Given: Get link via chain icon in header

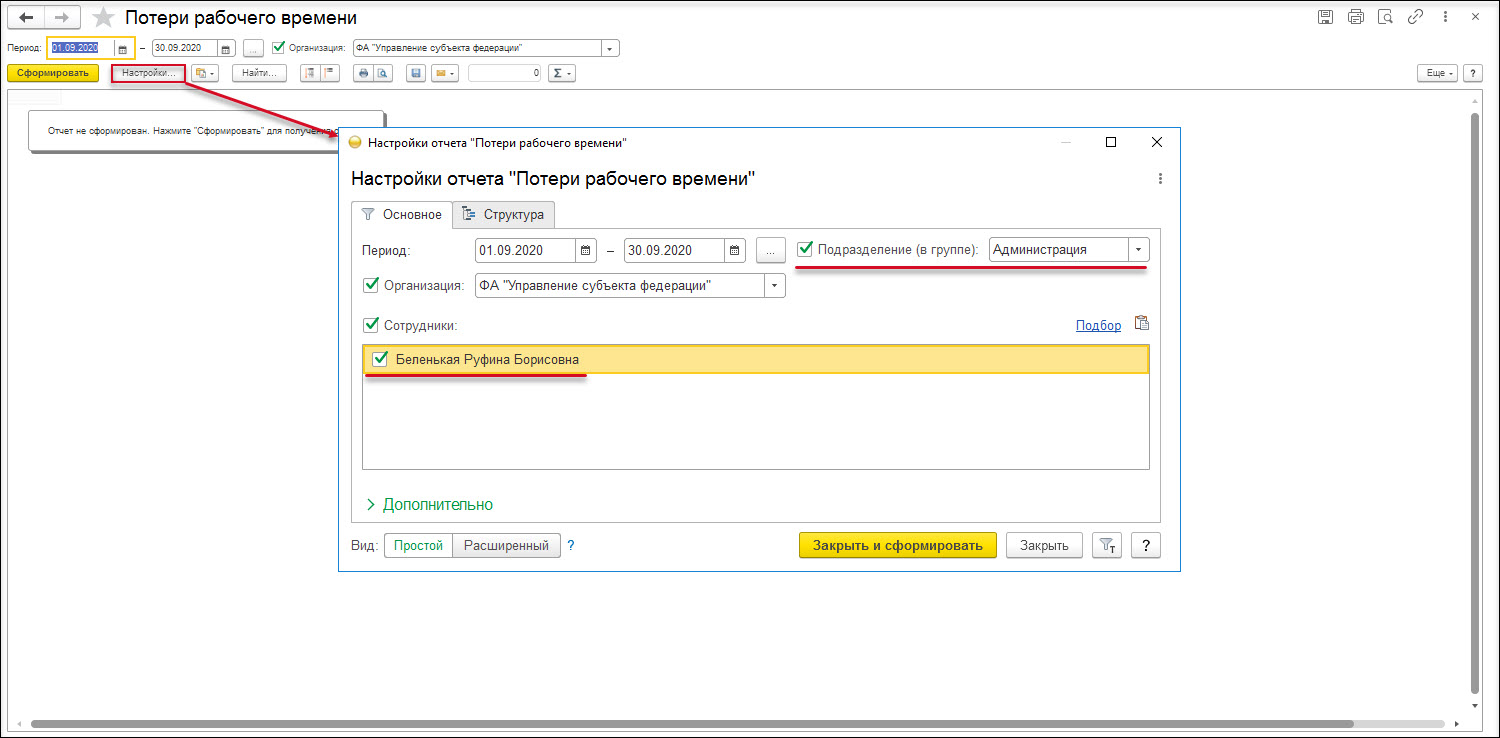Looking at the screenshot, I should tap(1415, 17).
